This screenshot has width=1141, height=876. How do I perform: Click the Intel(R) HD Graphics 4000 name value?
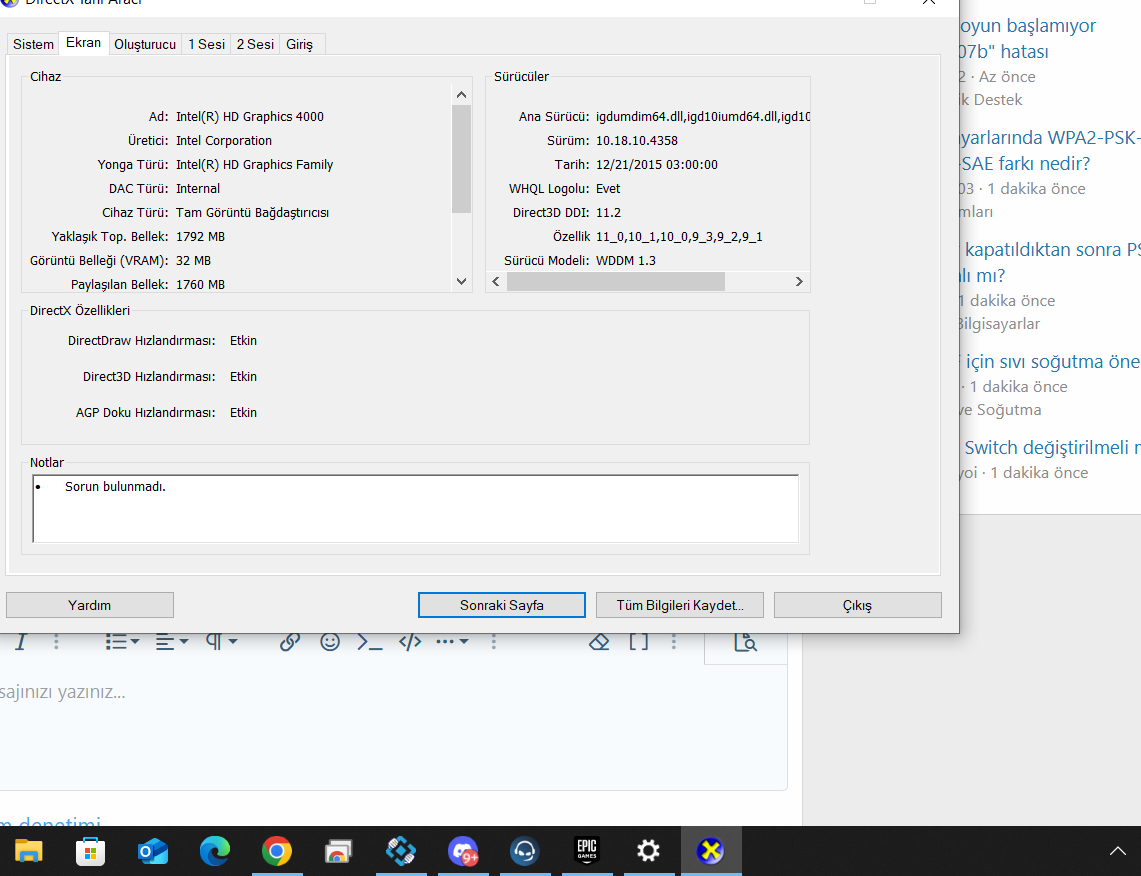250,116
